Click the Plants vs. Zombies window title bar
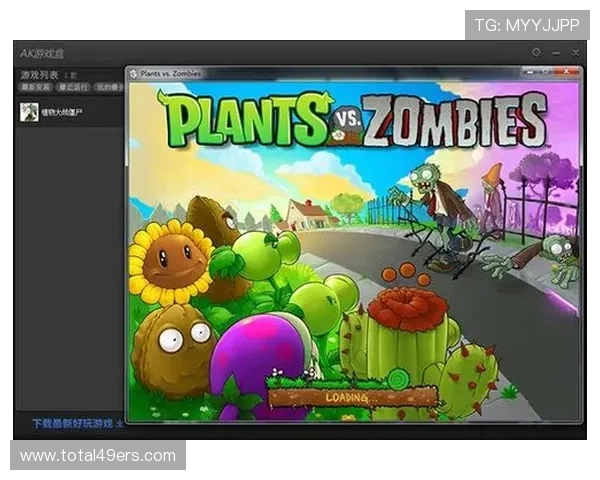600x480 pixels. pos(330,73)
